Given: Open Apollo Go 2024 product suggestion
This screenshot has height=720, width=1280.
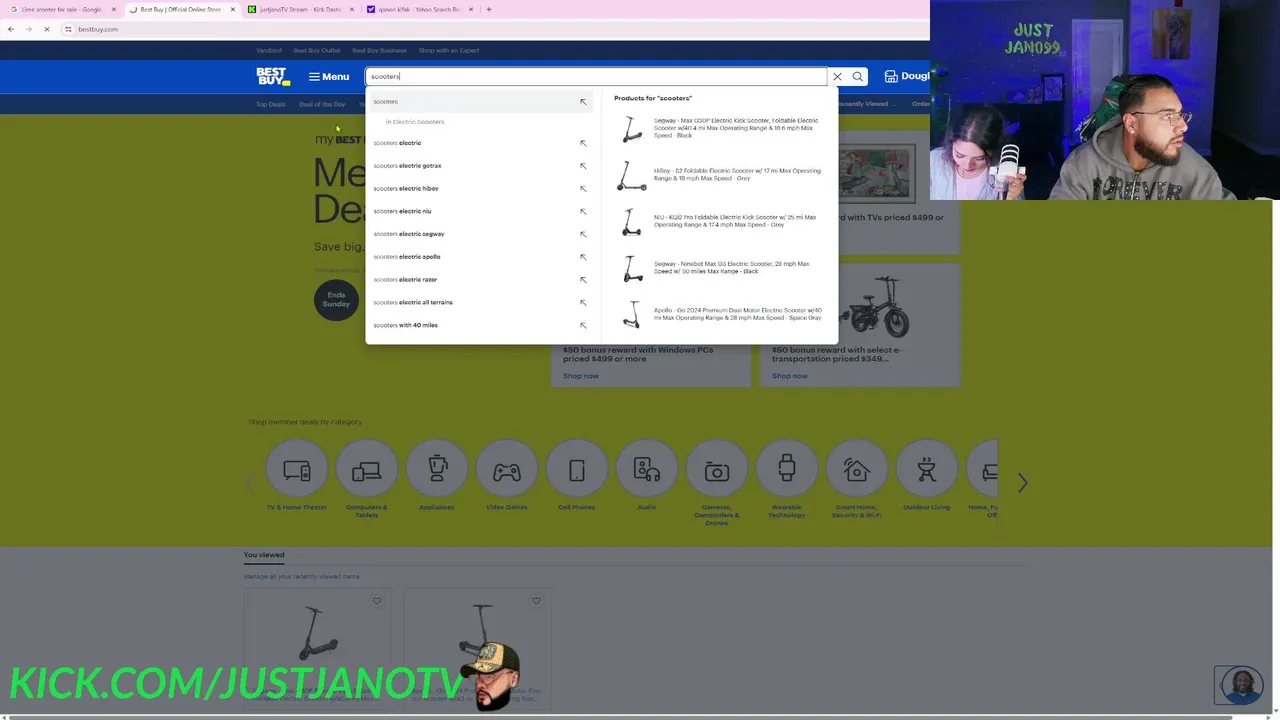Looking at the screenshot, I should 721,314.
